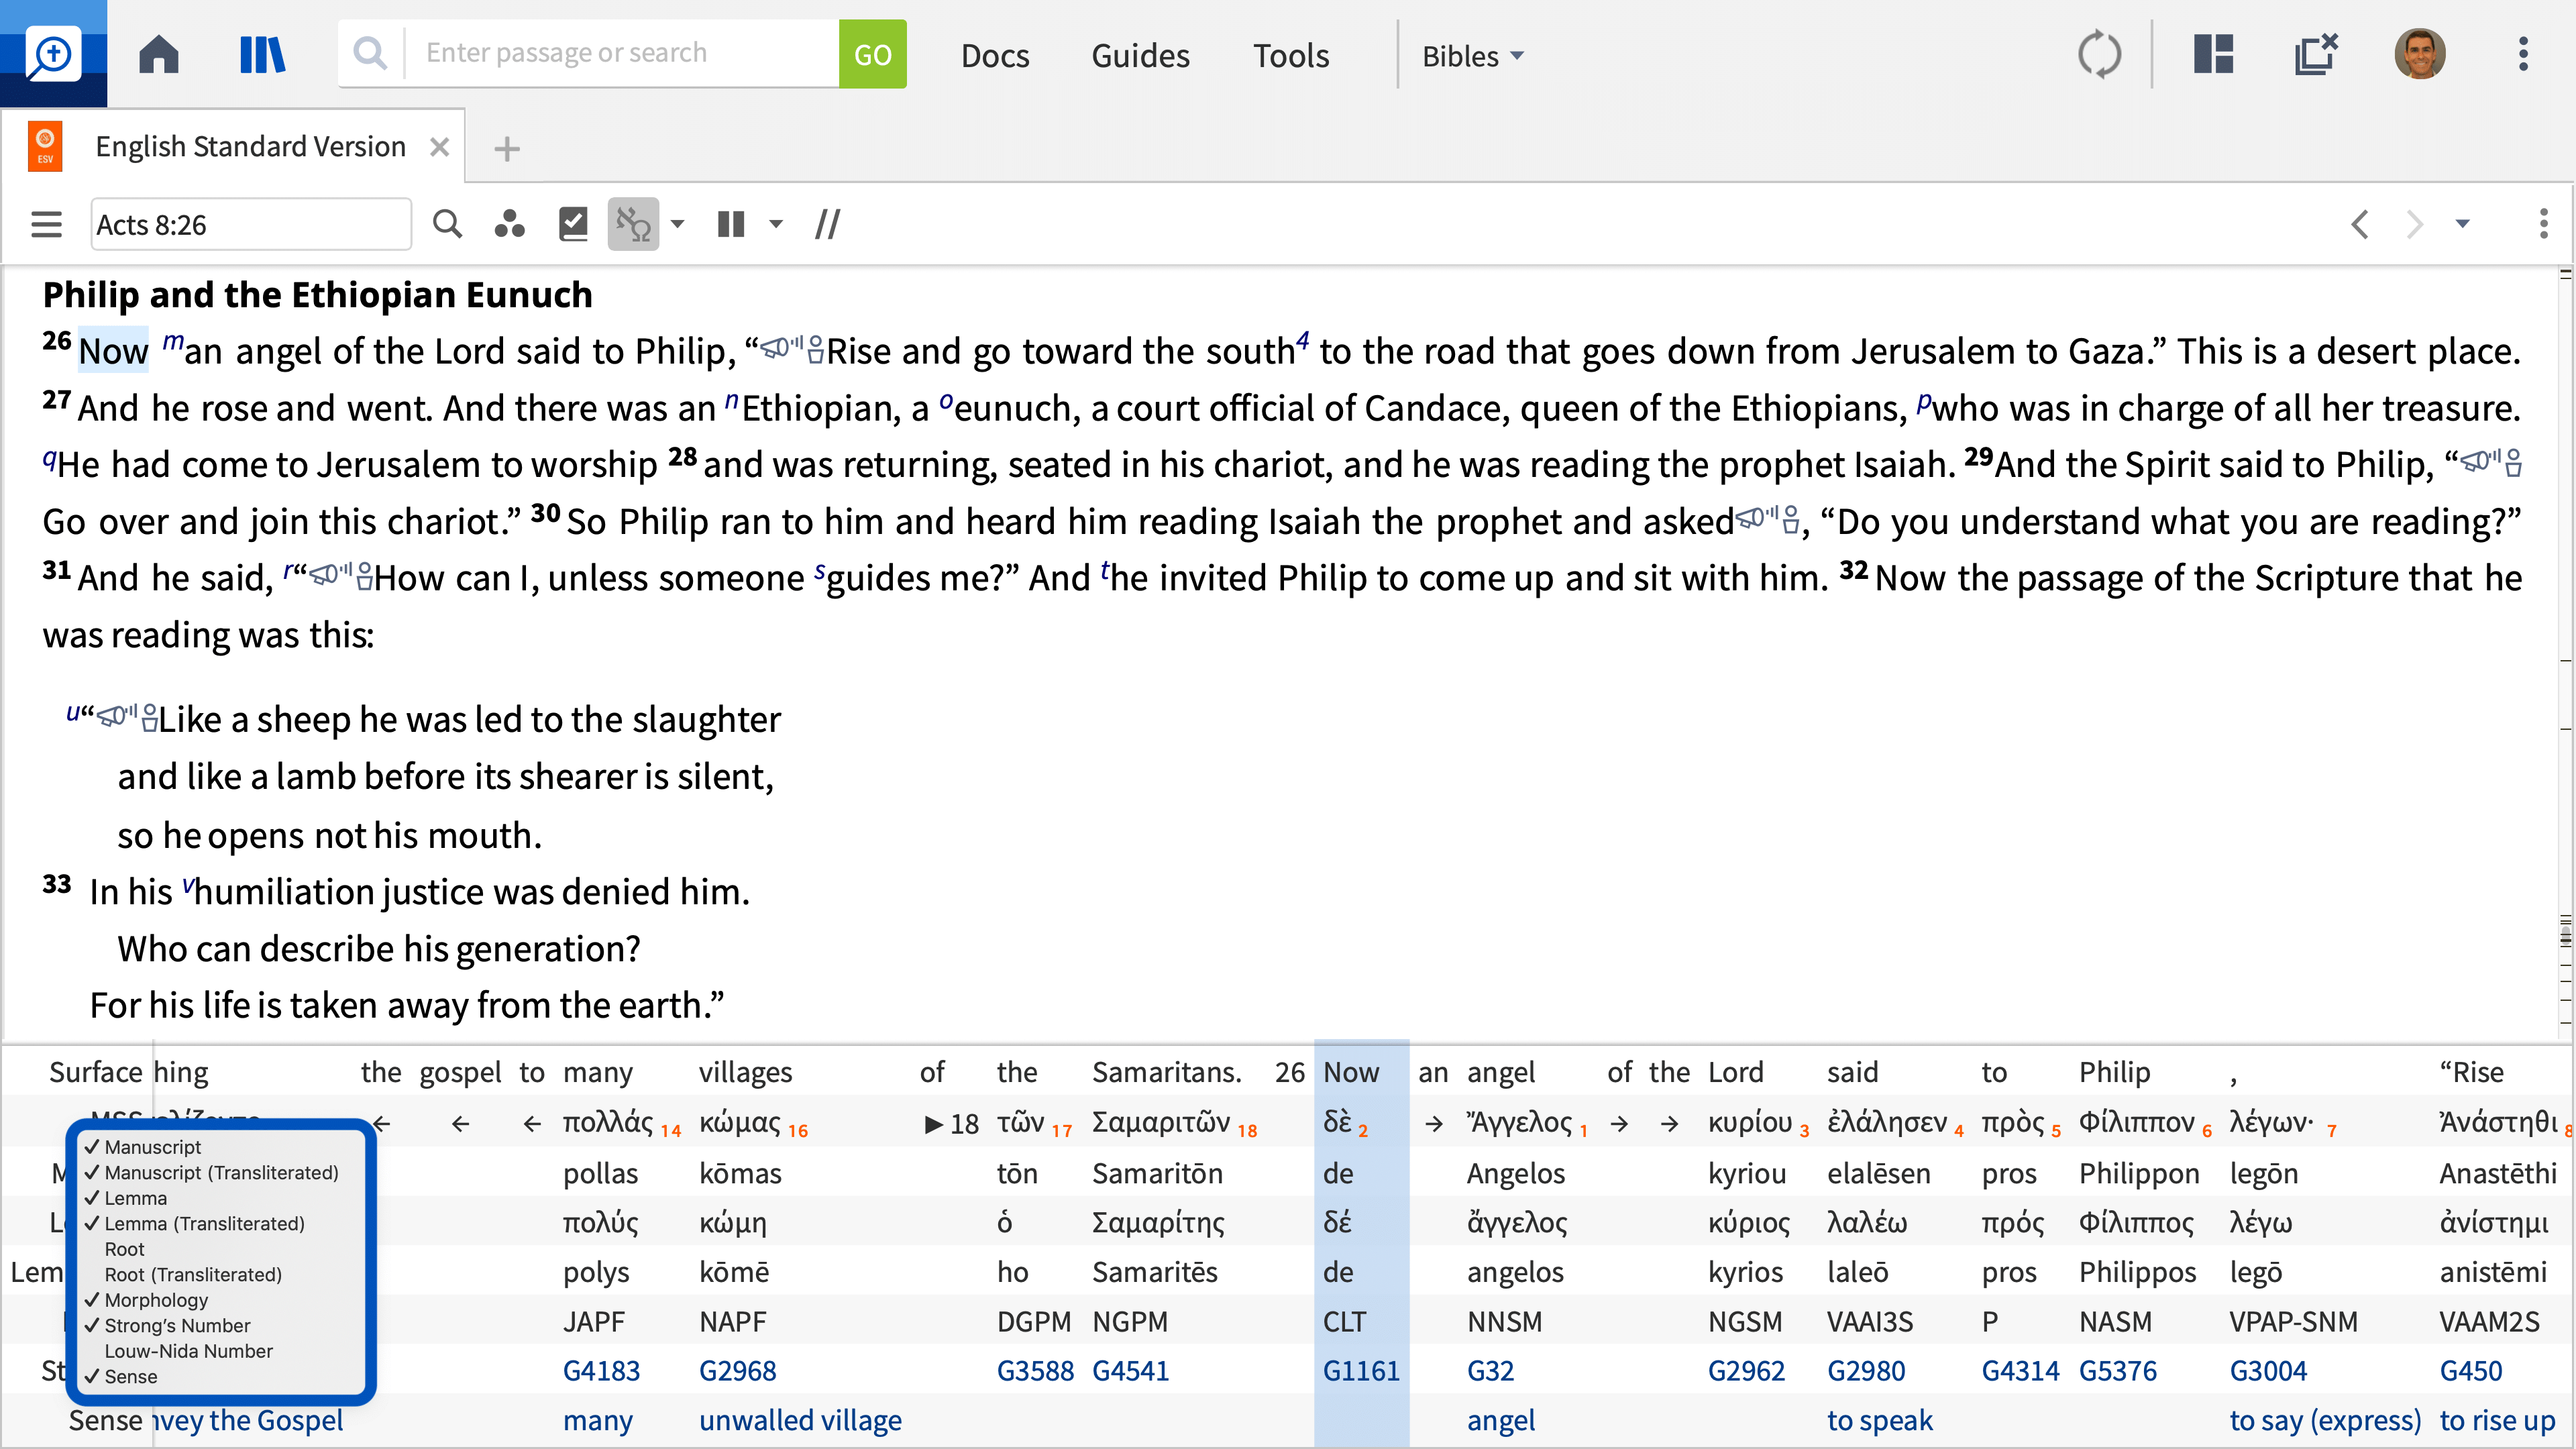Expand multi-column view dropdown arrow
2576x1449 pixels.
776,224
